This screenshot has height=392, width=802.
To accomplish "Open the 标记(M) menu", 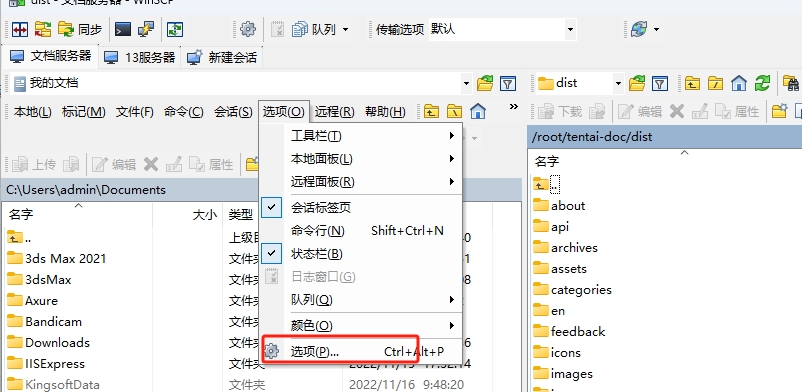I will [83, 112].
